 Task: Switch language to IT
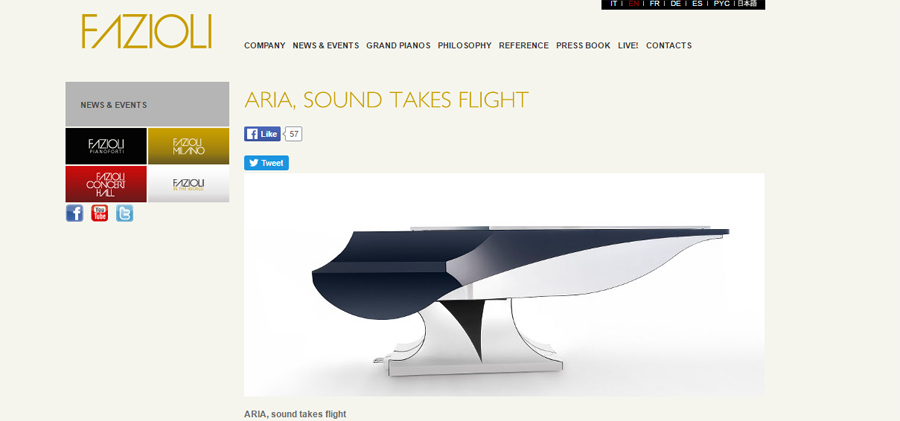click(x=614, y=3)
